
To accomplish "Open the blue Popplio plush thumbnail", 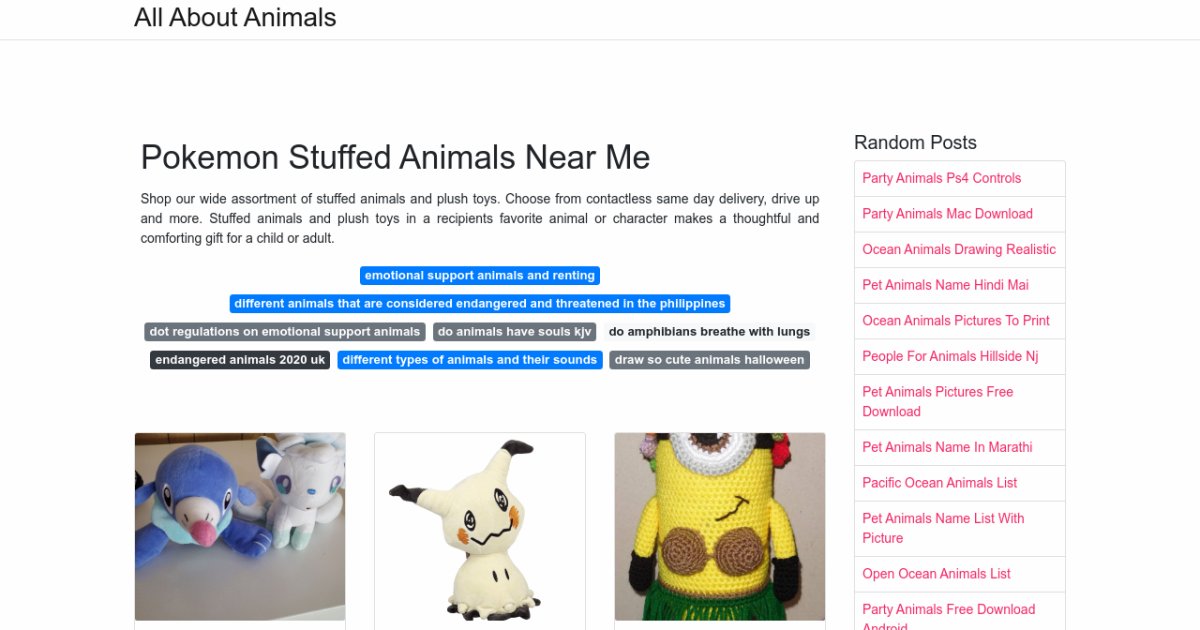I will [x=240, y=527].
